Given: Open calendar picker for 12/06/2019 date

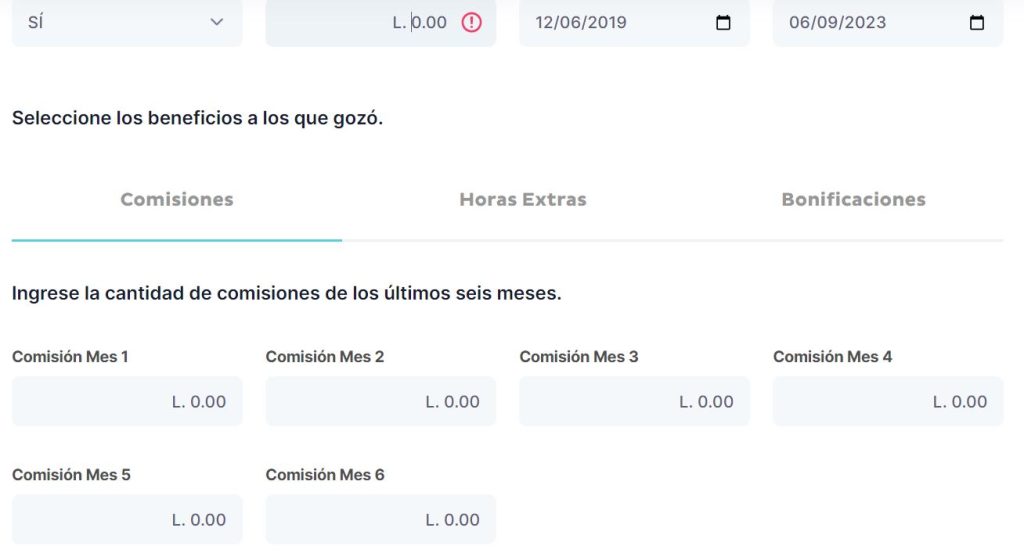Looking at the screenshot, I should click(x=724, y=22).
